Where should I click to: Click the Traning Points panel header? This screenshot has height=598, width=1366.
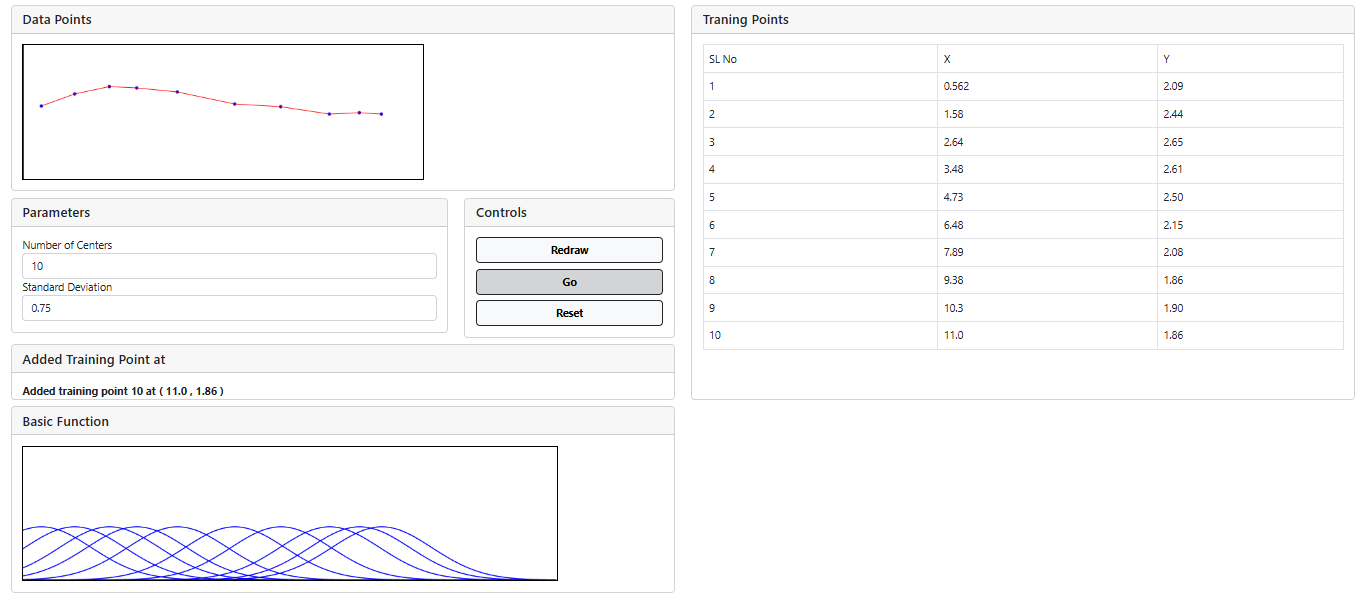(746, 20)
